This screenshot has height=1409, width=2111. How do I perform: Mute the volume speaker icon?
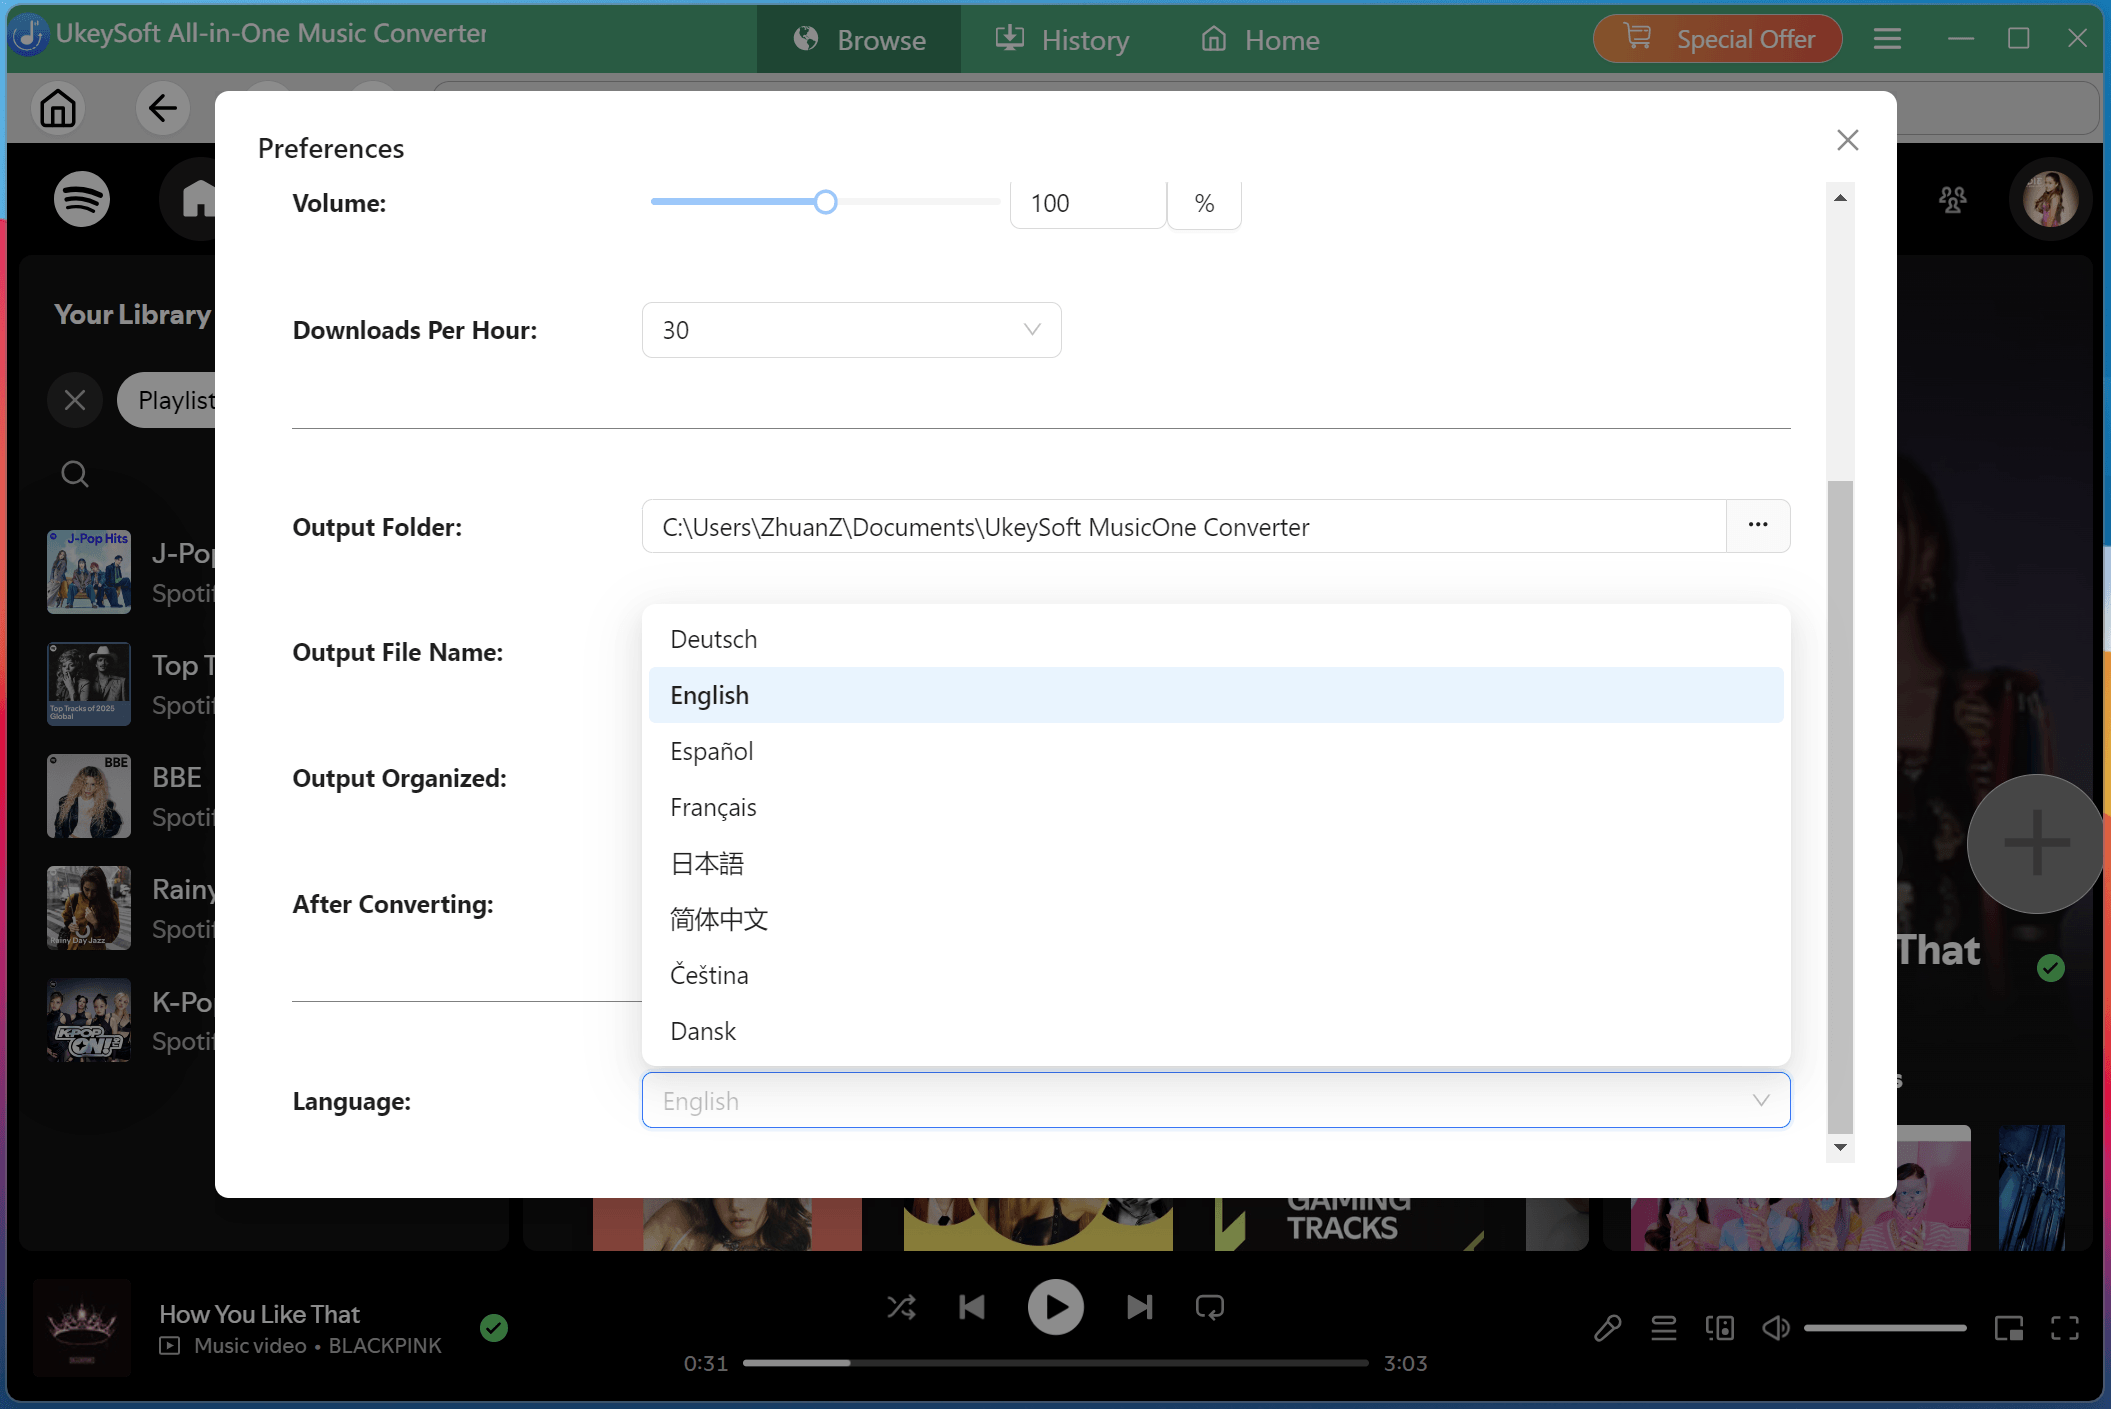click(1776, 1327)
